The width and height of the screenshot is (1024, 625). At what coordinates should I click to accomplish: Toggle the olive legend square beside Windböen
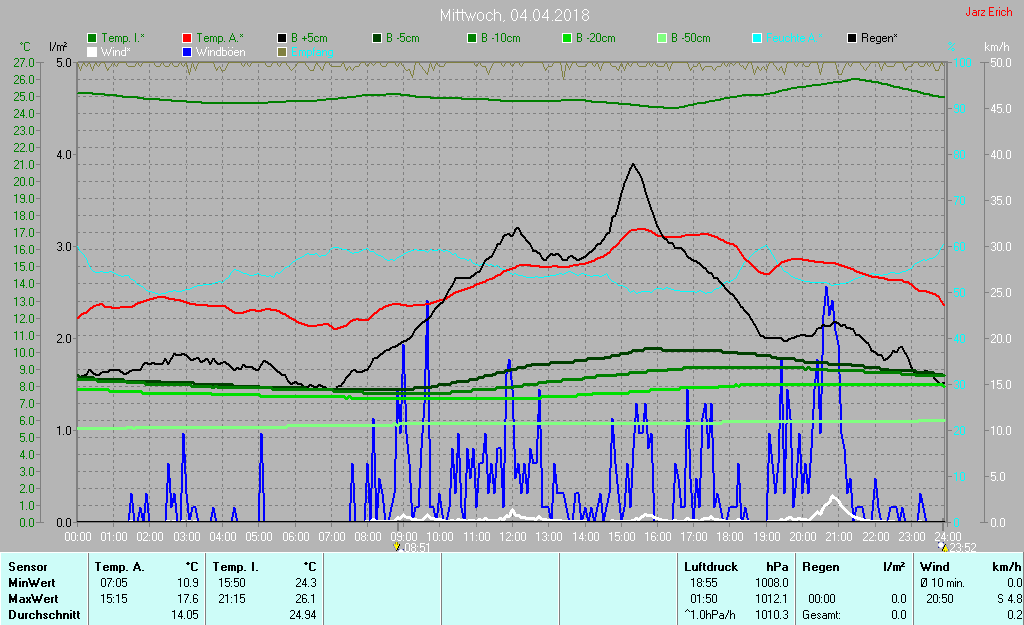tap(283, 51)
